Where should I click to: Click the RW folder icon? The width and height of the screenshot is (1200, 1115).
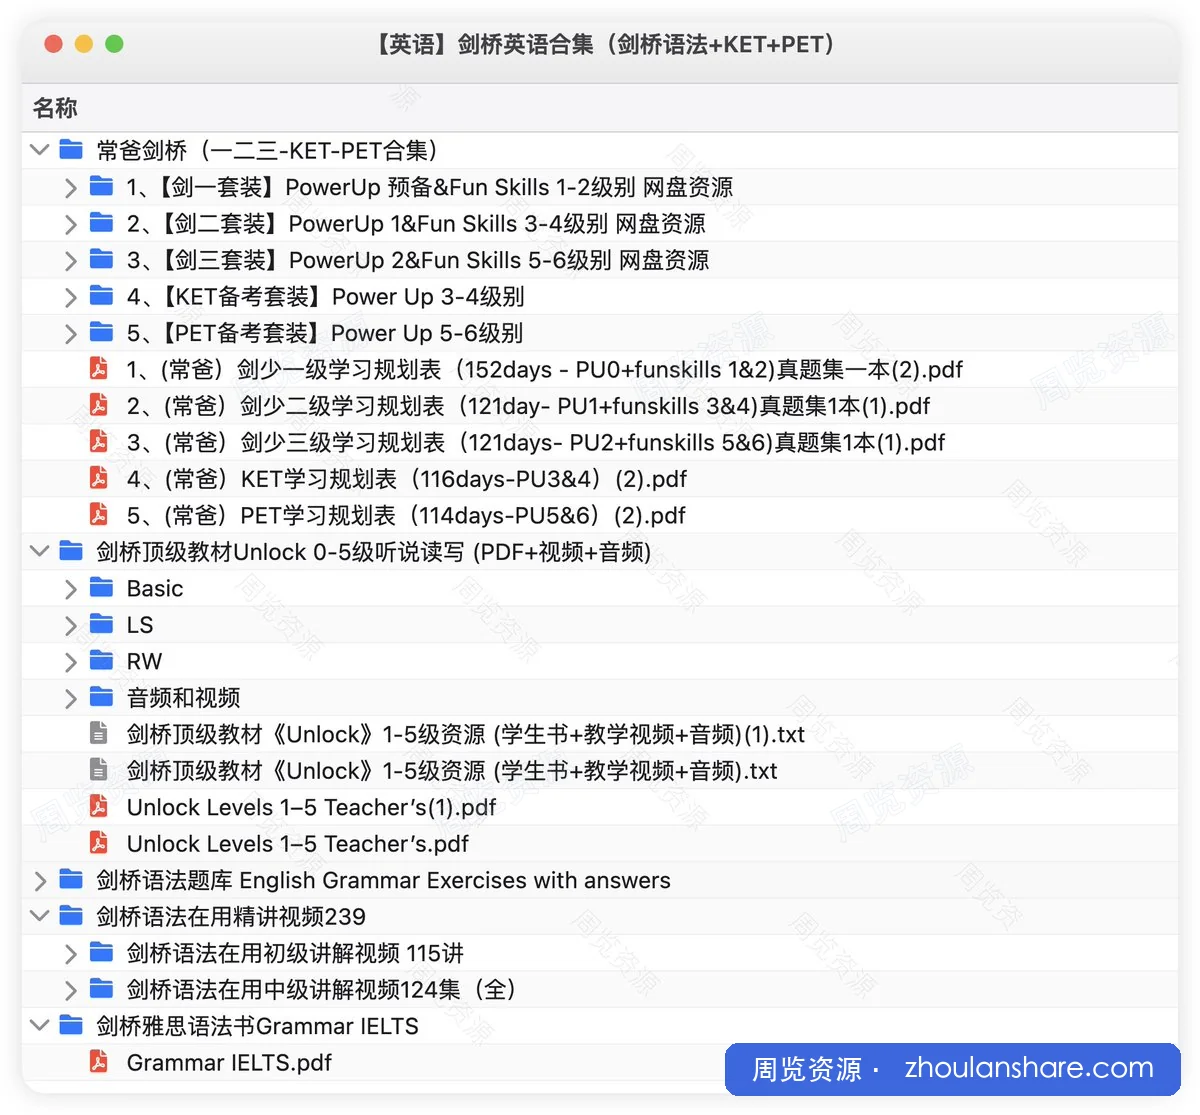[101, 661]
